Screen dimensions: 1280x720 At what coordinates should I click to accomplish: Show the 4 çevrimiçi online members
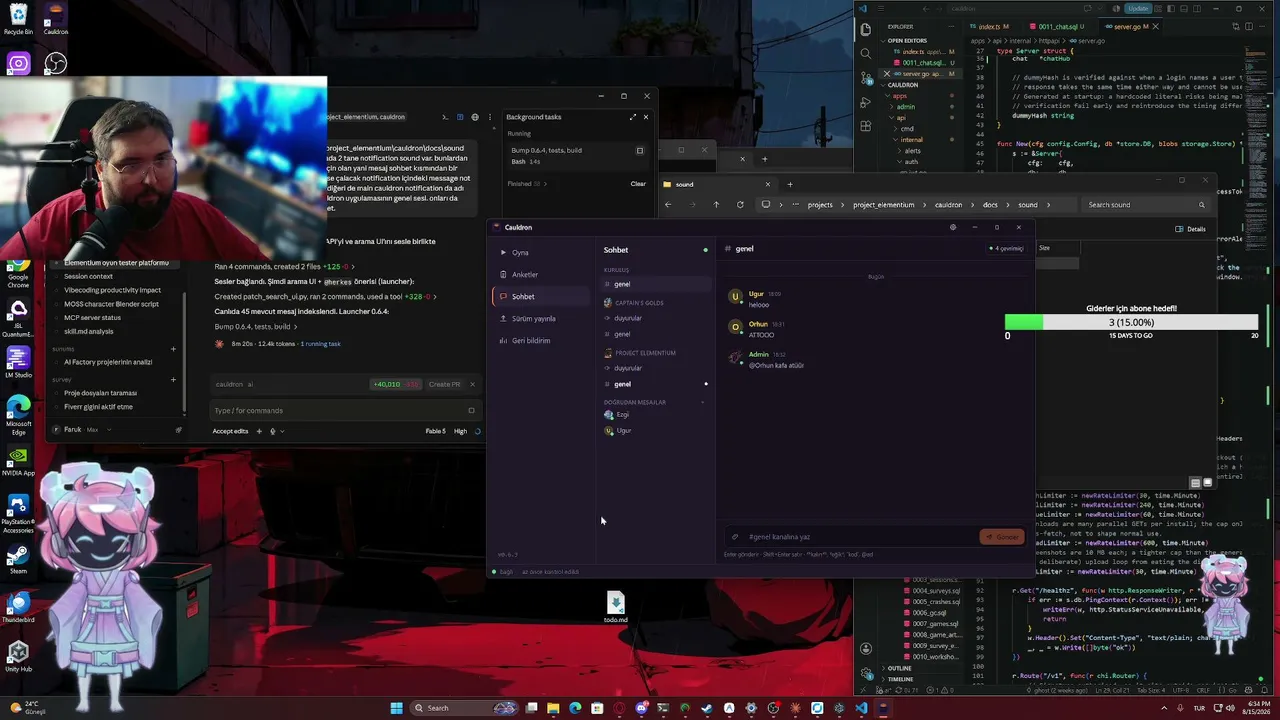[x=1008, y=248]
